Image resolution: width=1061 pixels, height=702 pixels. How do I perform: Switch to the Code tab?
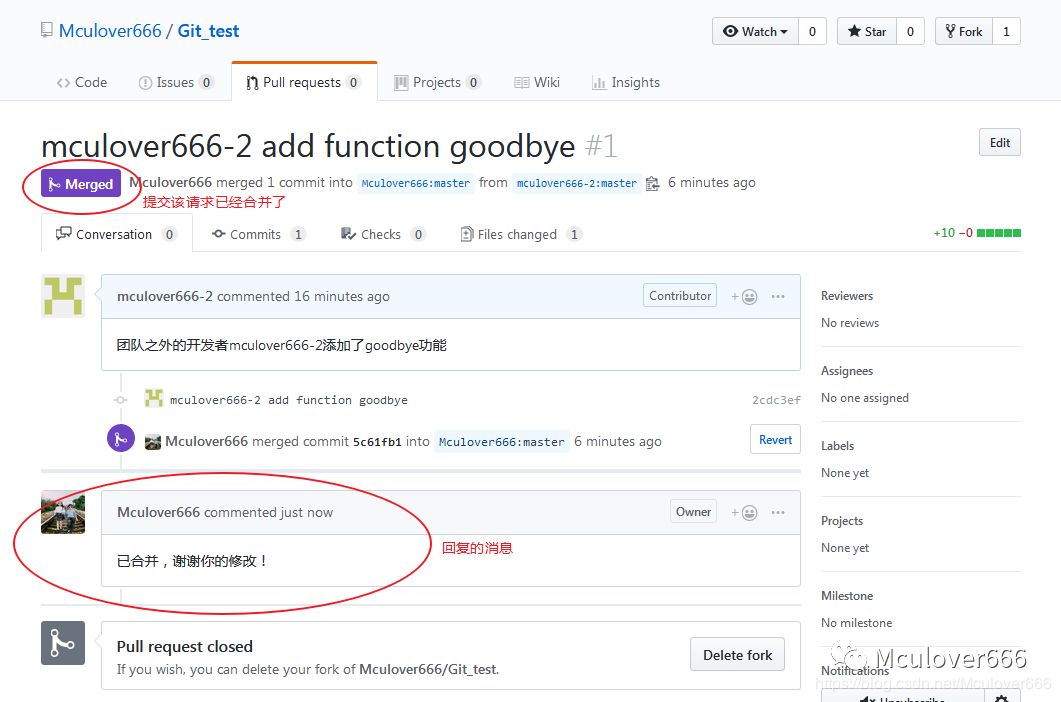tap(82, 82)
